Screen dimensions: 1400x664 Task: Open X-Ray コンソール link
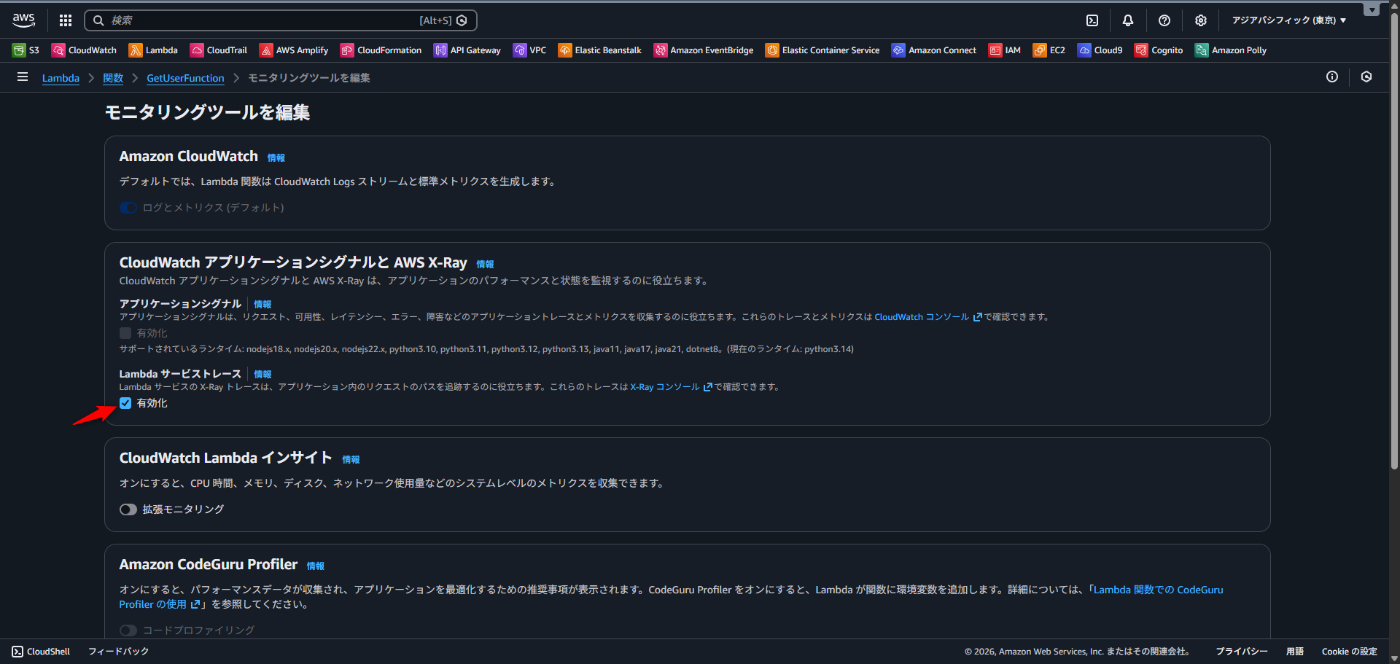pos(671,386)
